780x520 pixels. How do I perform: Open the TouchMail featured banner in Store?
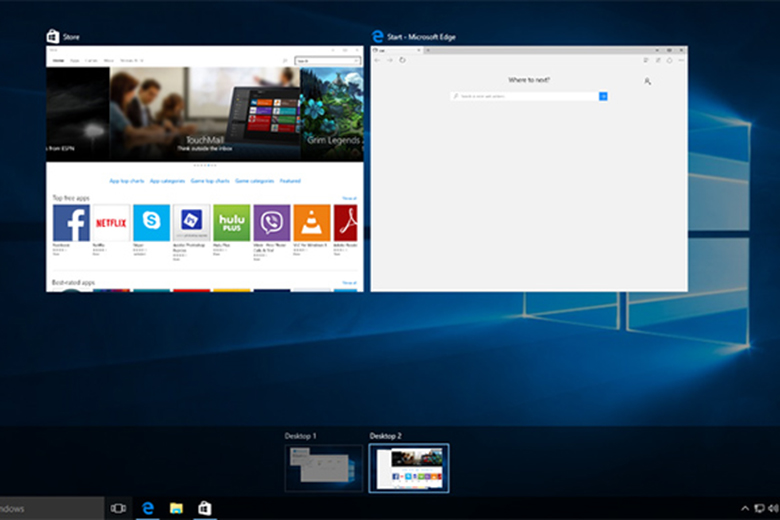pyautogui.click(x=205, y=114)
